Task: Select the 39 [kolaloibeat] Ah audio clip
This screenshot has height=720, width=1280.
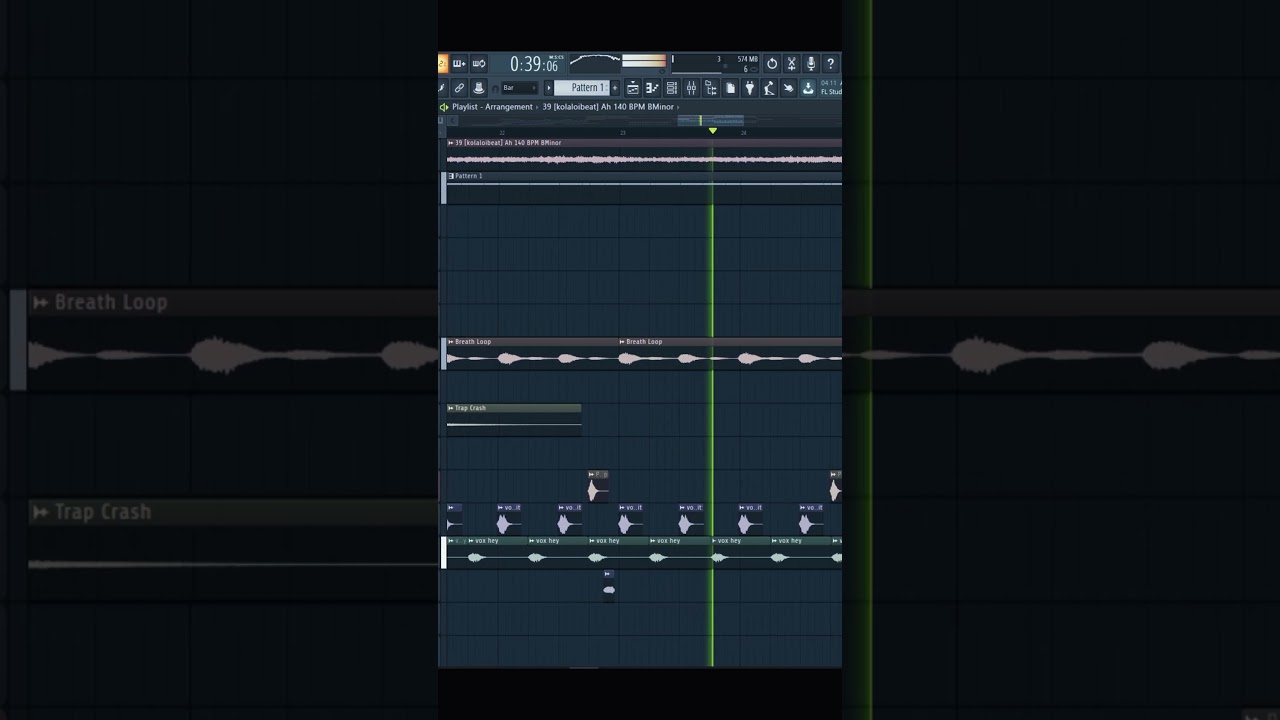Action: (x=644, y=153)
